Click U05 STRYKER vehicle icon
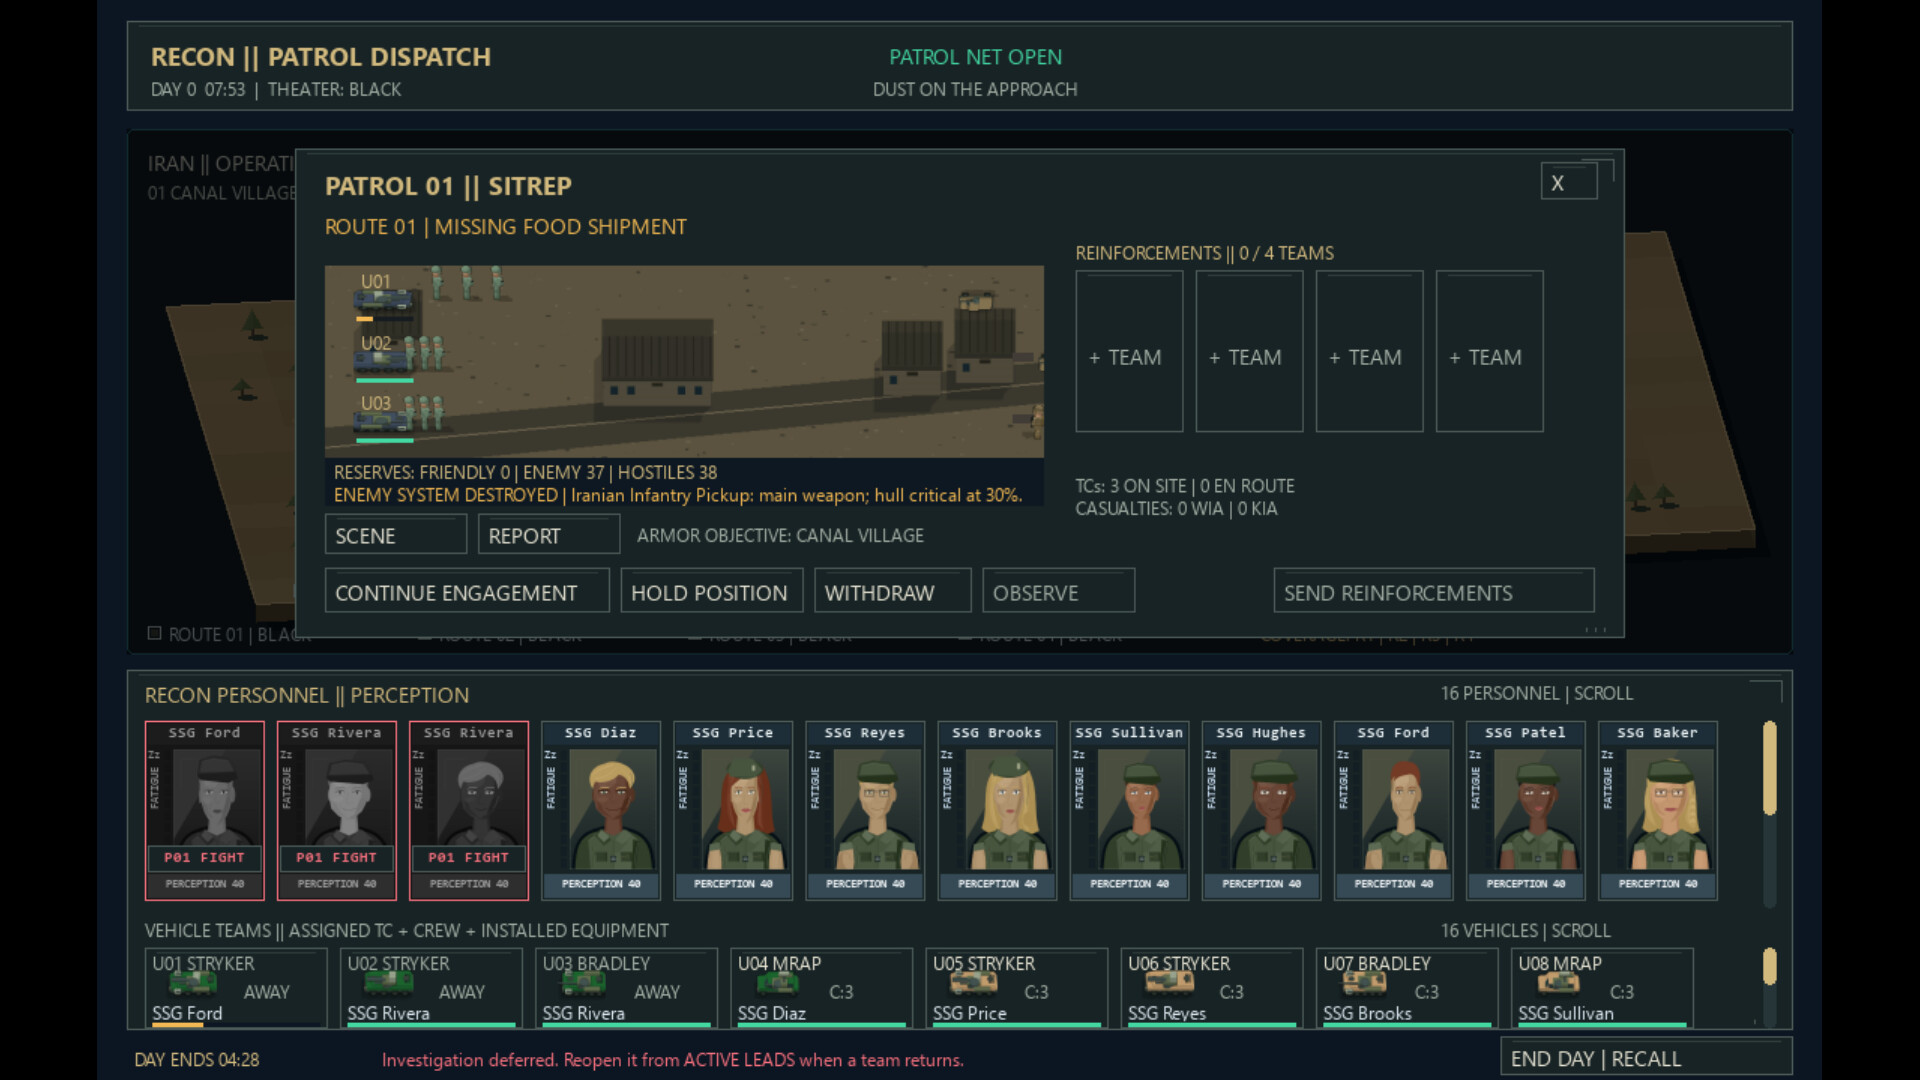 coord(973,985)
